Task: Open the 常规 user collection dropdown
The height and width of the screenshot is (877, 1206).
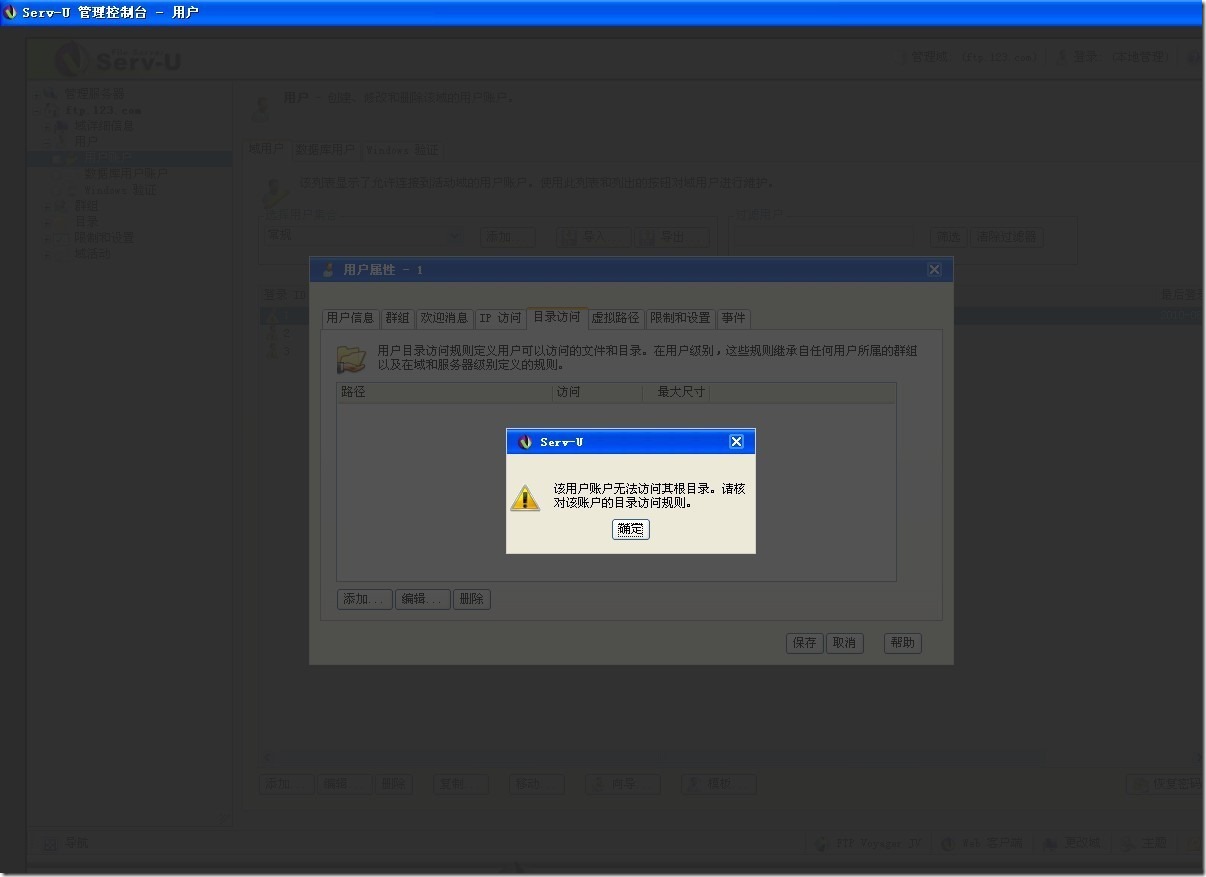Action: point(364,237)
